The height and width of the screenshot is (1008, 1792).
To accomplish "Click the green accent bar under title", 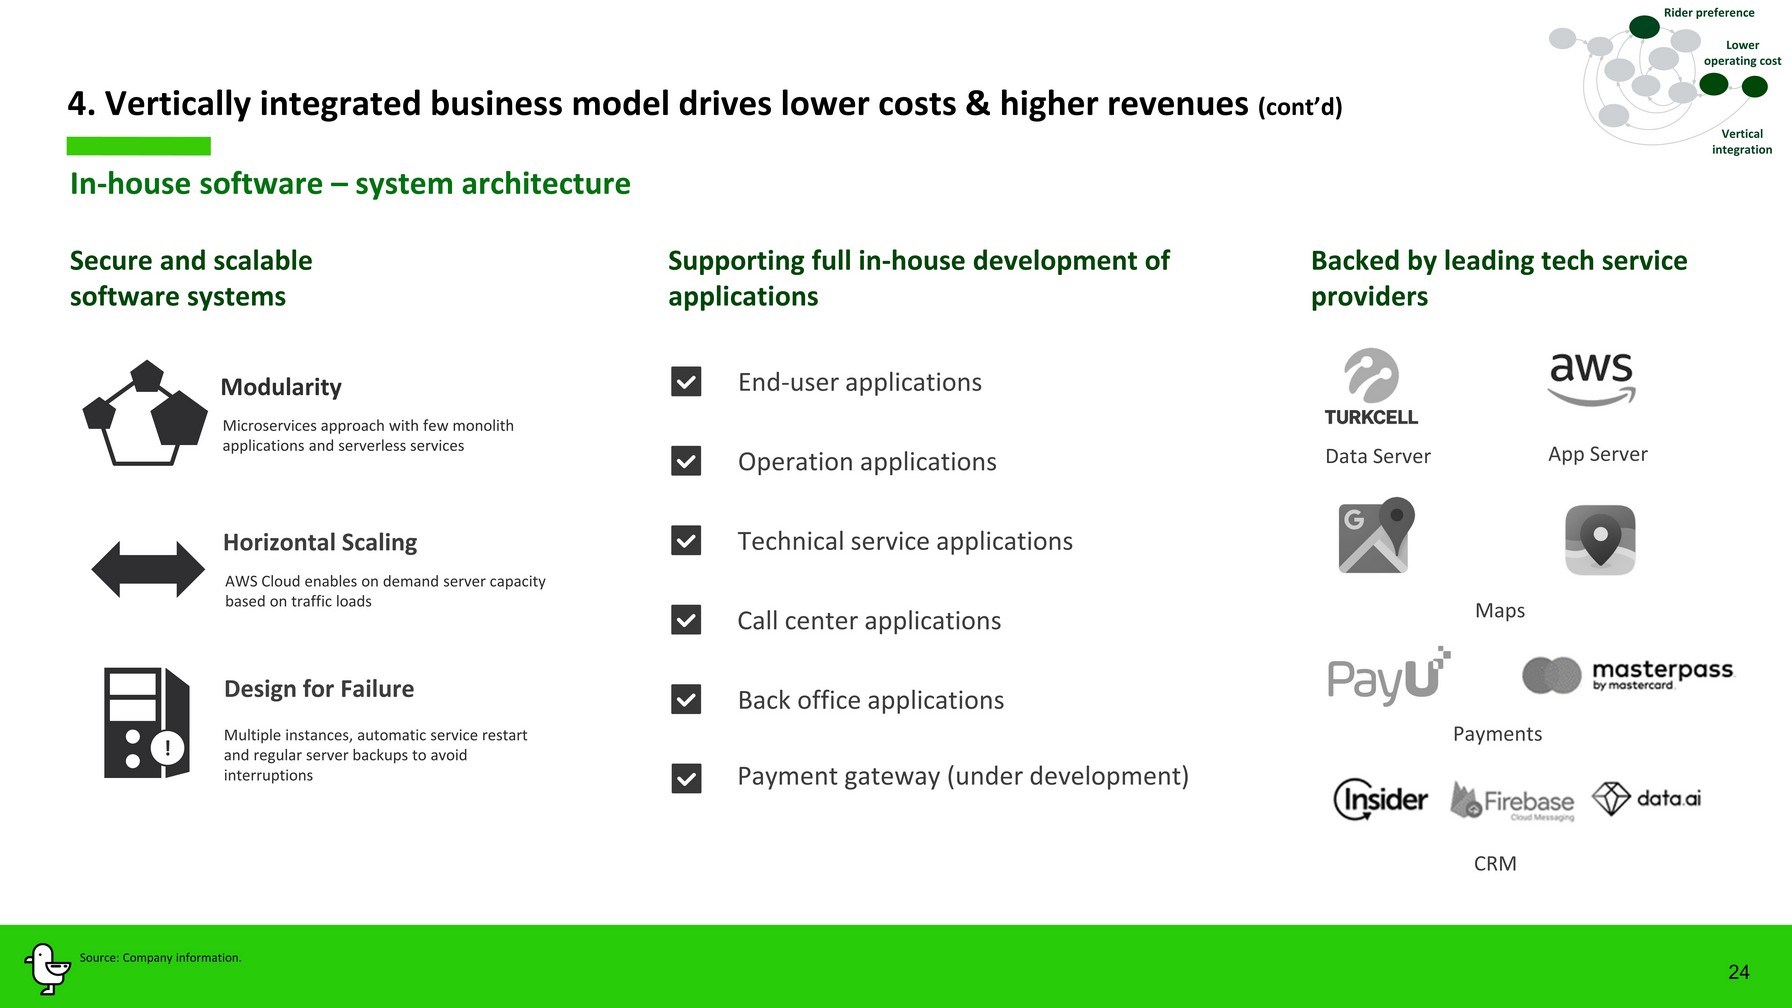I will pos(138,146).
